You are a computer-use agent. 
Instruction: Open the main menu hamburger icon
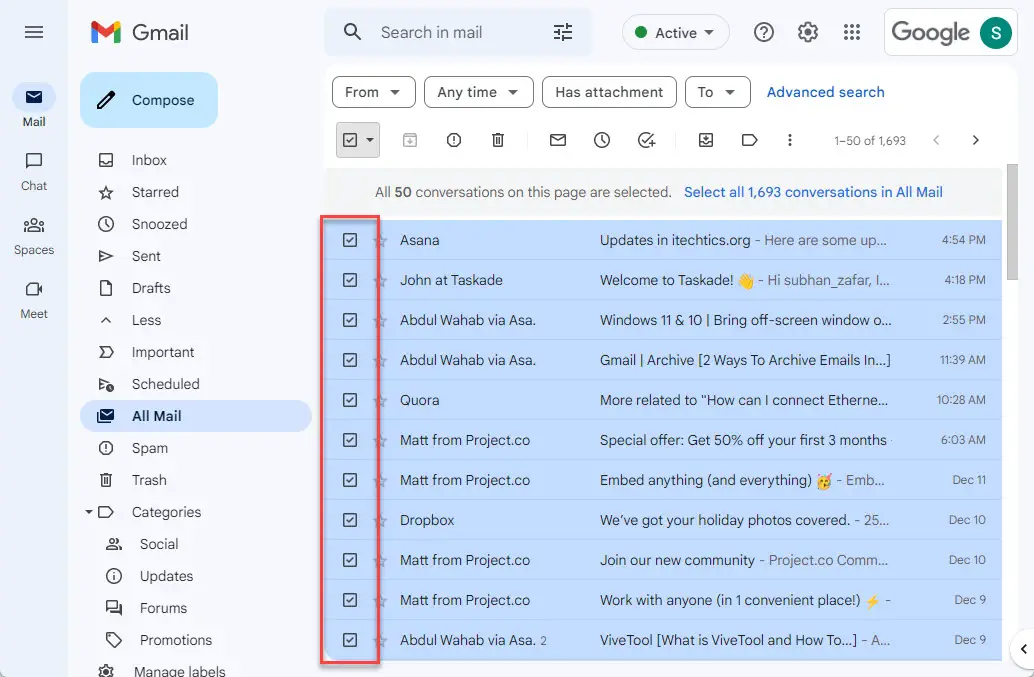click(34, 32)
